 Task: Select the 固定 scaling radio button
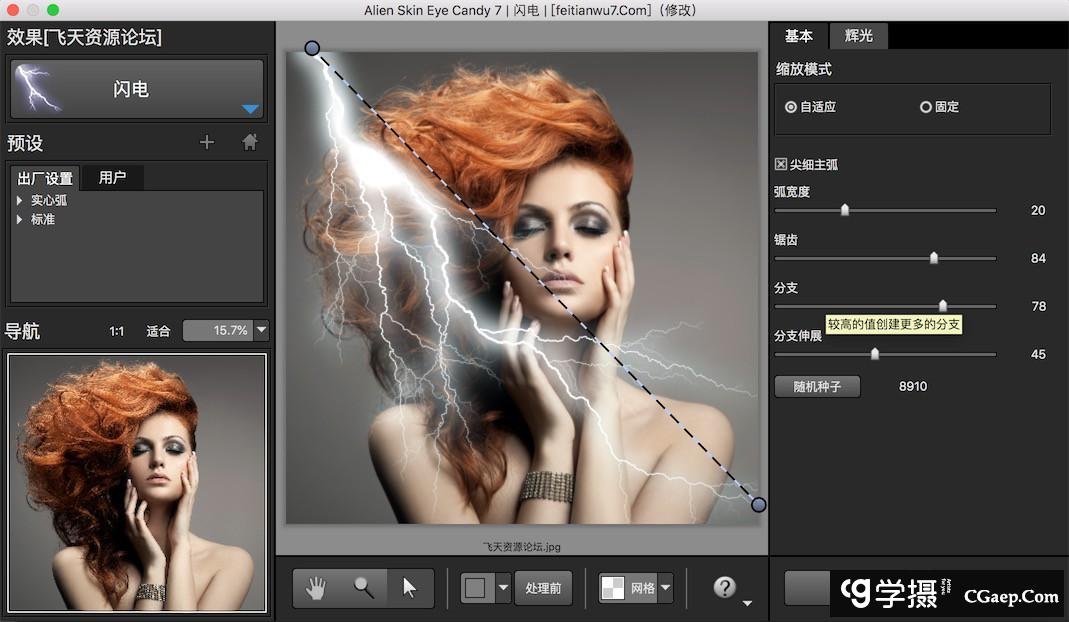click(x=925, y=107)
